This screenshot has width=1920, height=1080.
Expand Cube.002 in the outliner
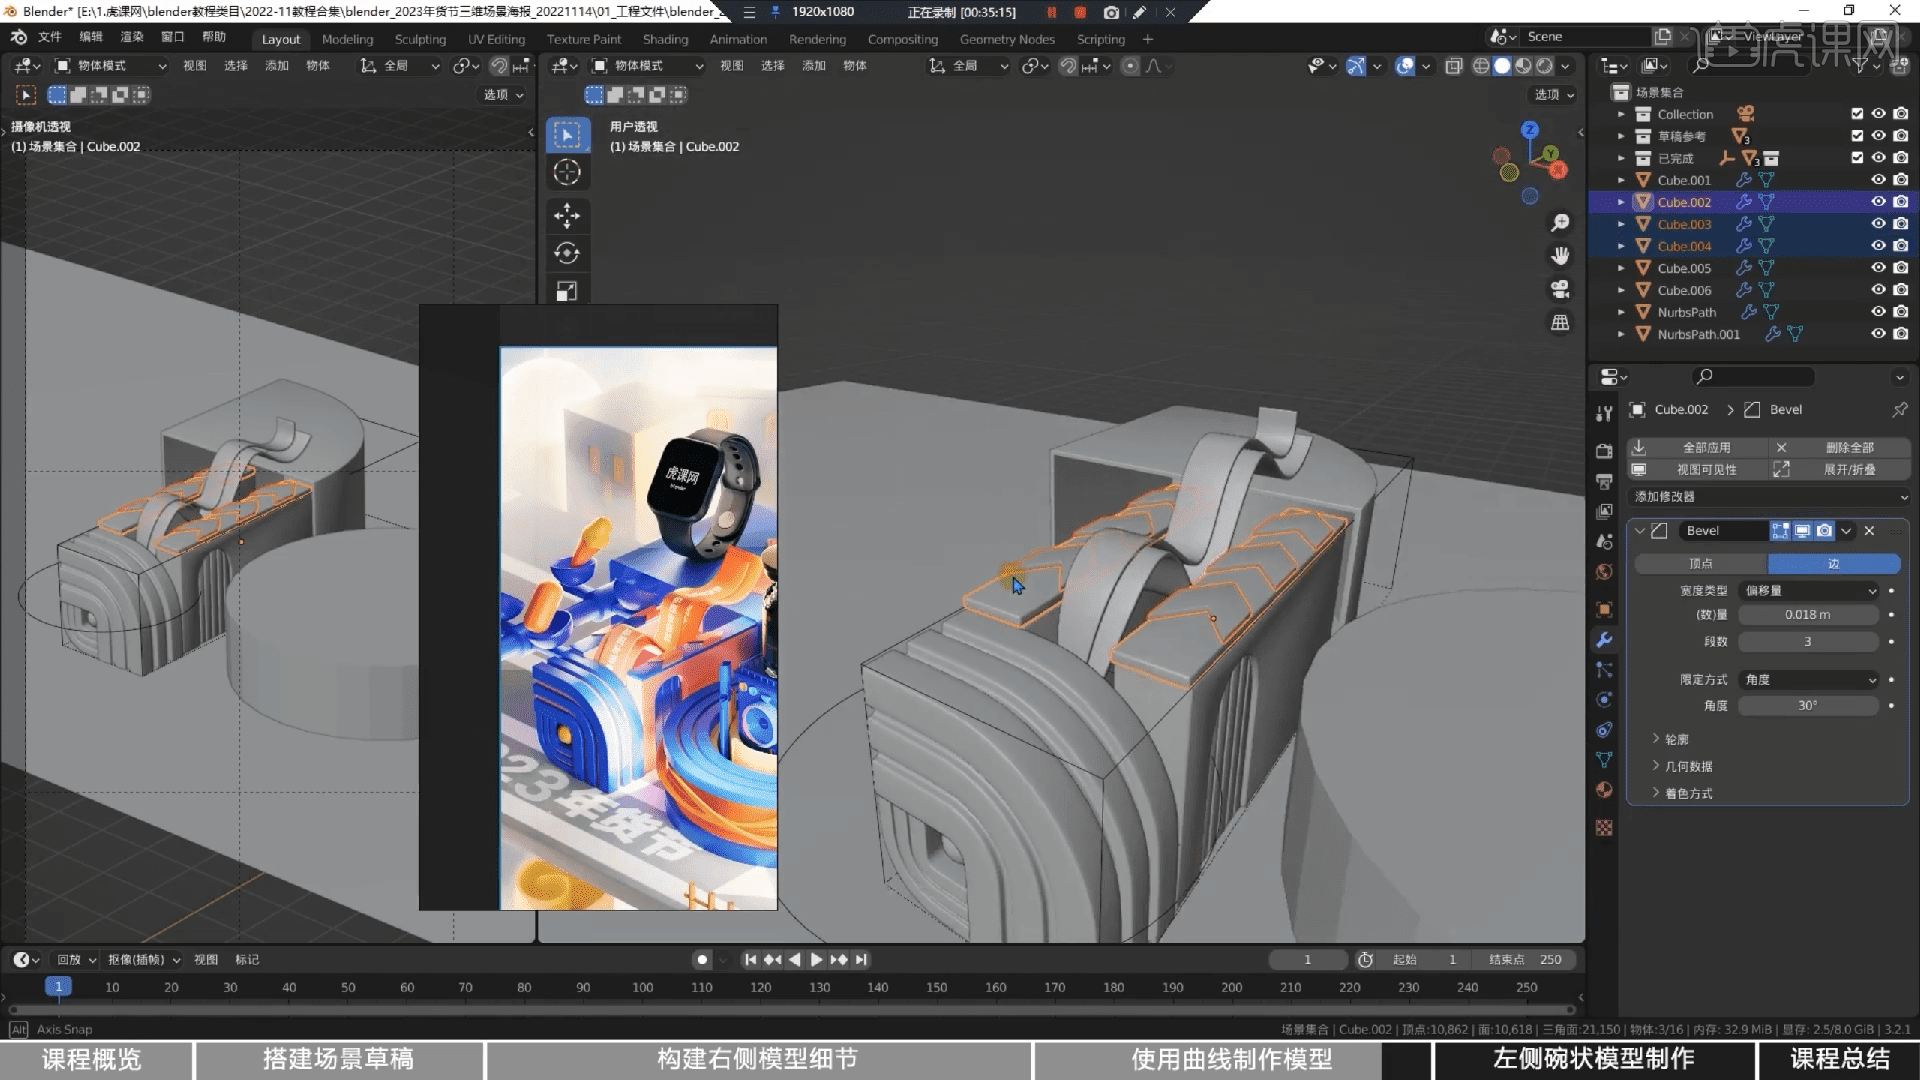click(1621, 202)
